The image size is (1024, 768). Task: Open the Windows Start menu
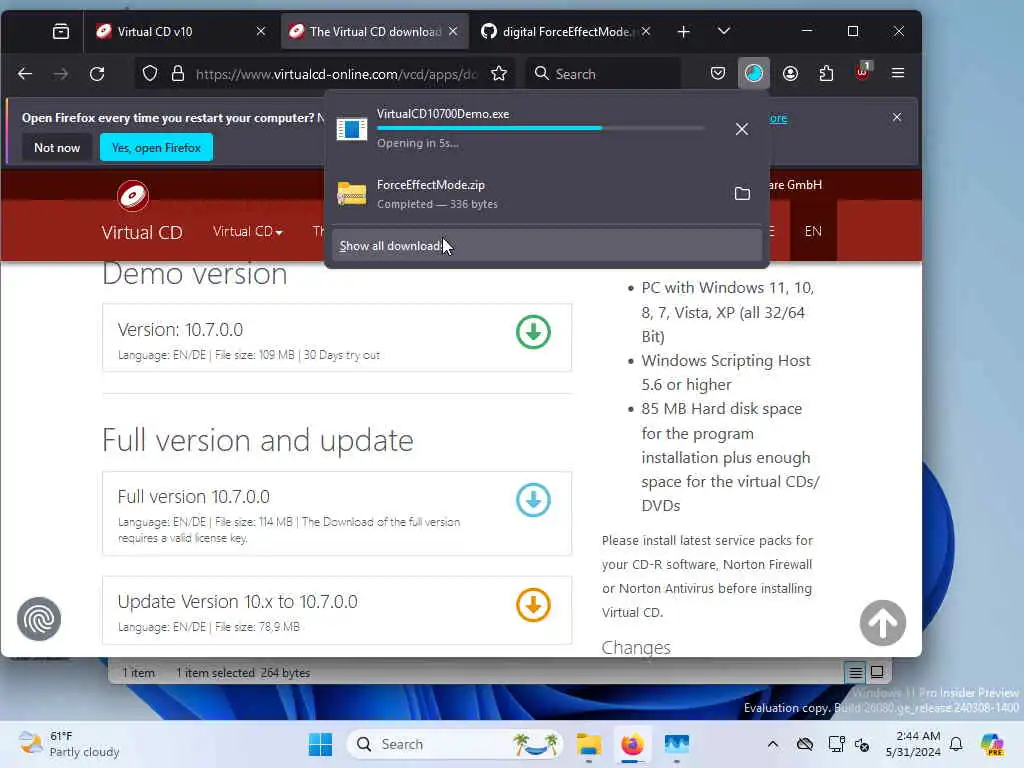point(320,744)
